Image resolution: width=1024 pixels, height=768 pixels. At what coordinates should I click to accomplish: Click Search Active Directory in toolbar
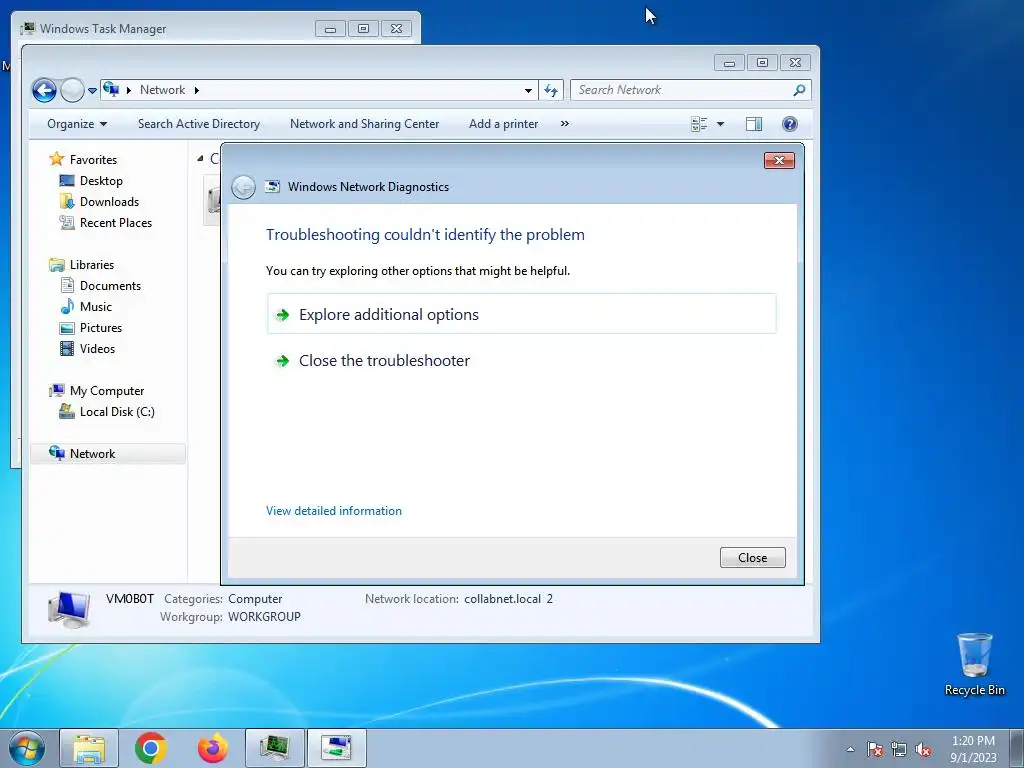tap(199, 124)
